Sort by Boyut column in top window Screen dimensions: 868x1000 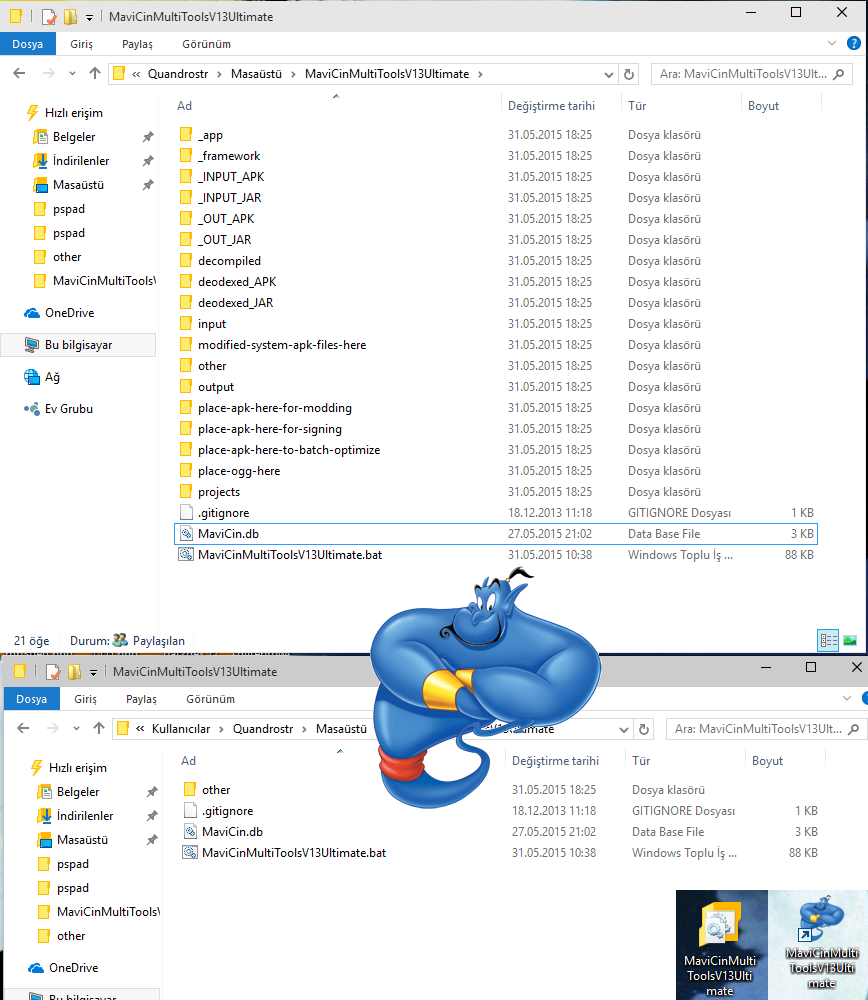pyautogui.click(x=763, y=106)
